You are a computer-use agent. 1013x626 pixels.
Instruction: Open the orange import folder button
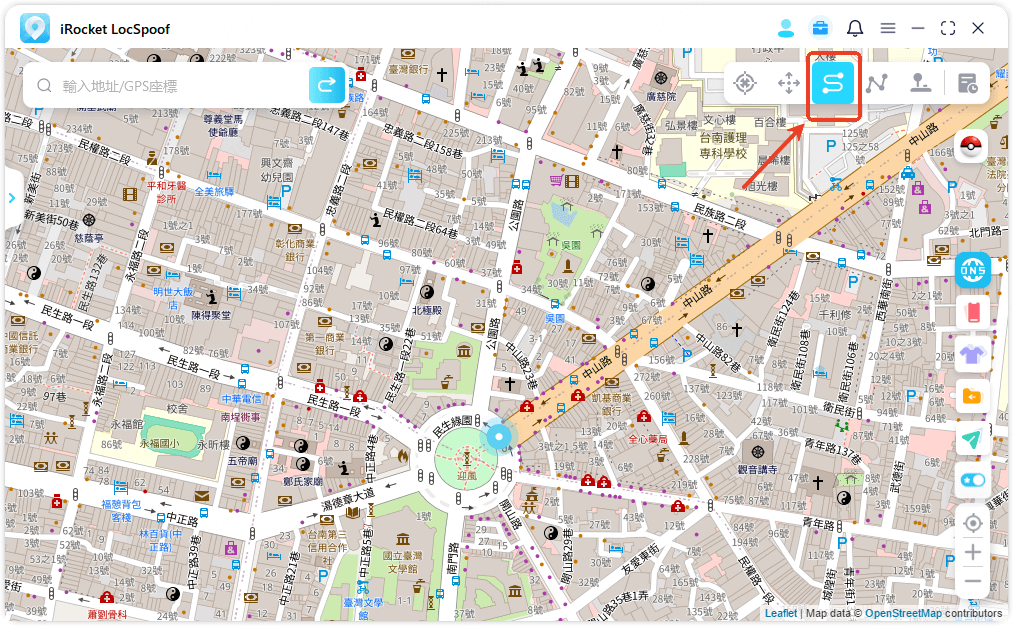[x=972, y=397]
